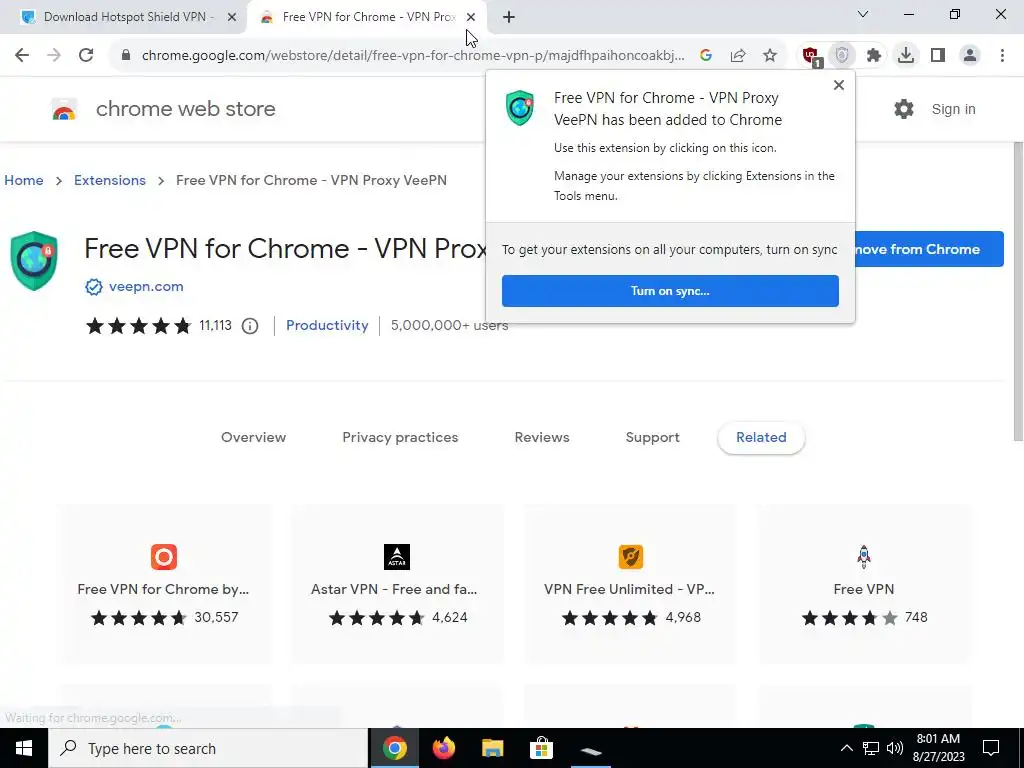Click Sign in link
This screenshot has width=1024, height=768.
click(x=953, y=109)
